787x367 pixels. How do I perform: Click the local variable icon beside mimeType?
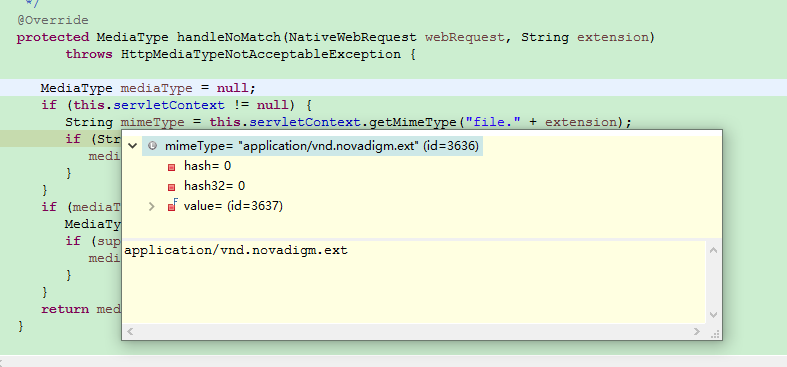coord(153,146)
